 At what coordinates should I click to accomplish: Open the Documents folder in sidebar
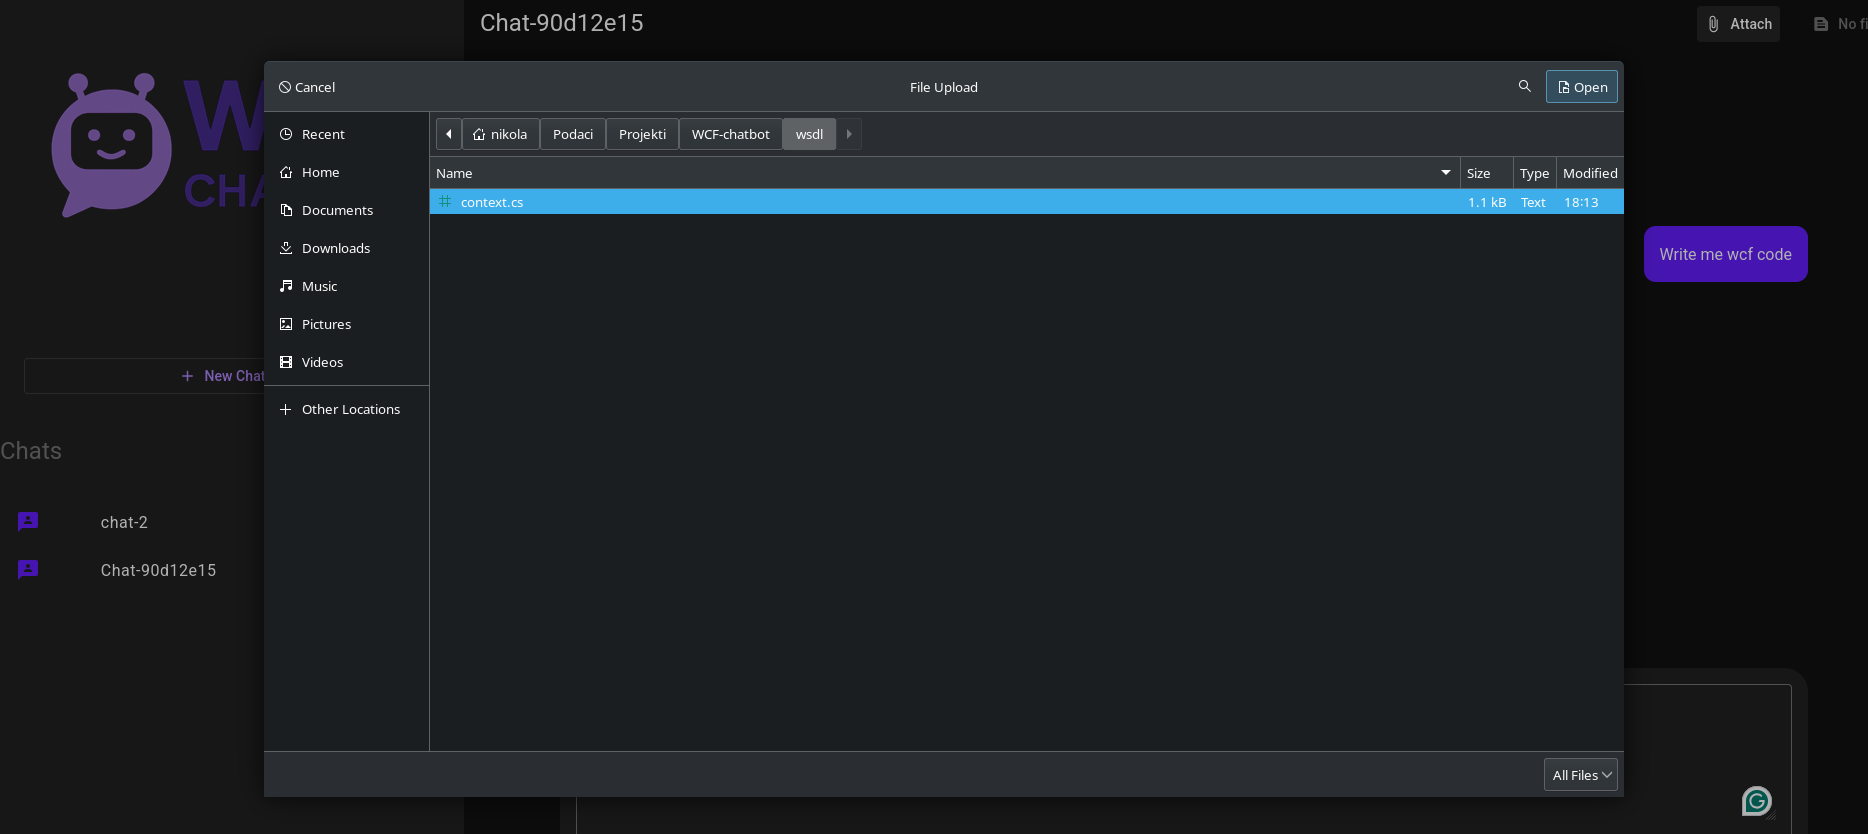(346, 210)
